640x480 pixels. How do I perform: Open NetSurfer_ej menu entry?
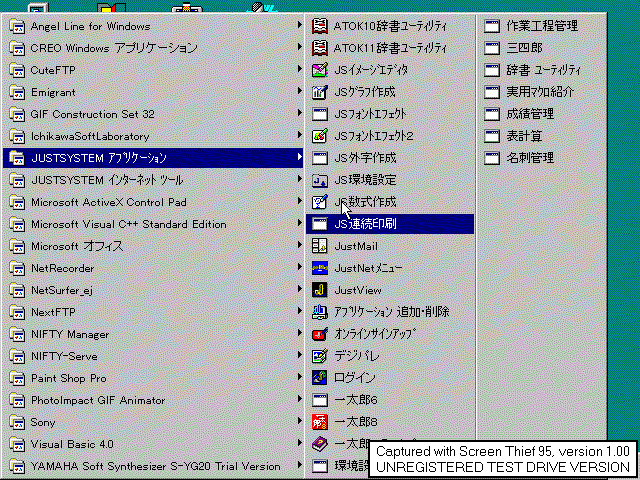click(x=153, y=290)
